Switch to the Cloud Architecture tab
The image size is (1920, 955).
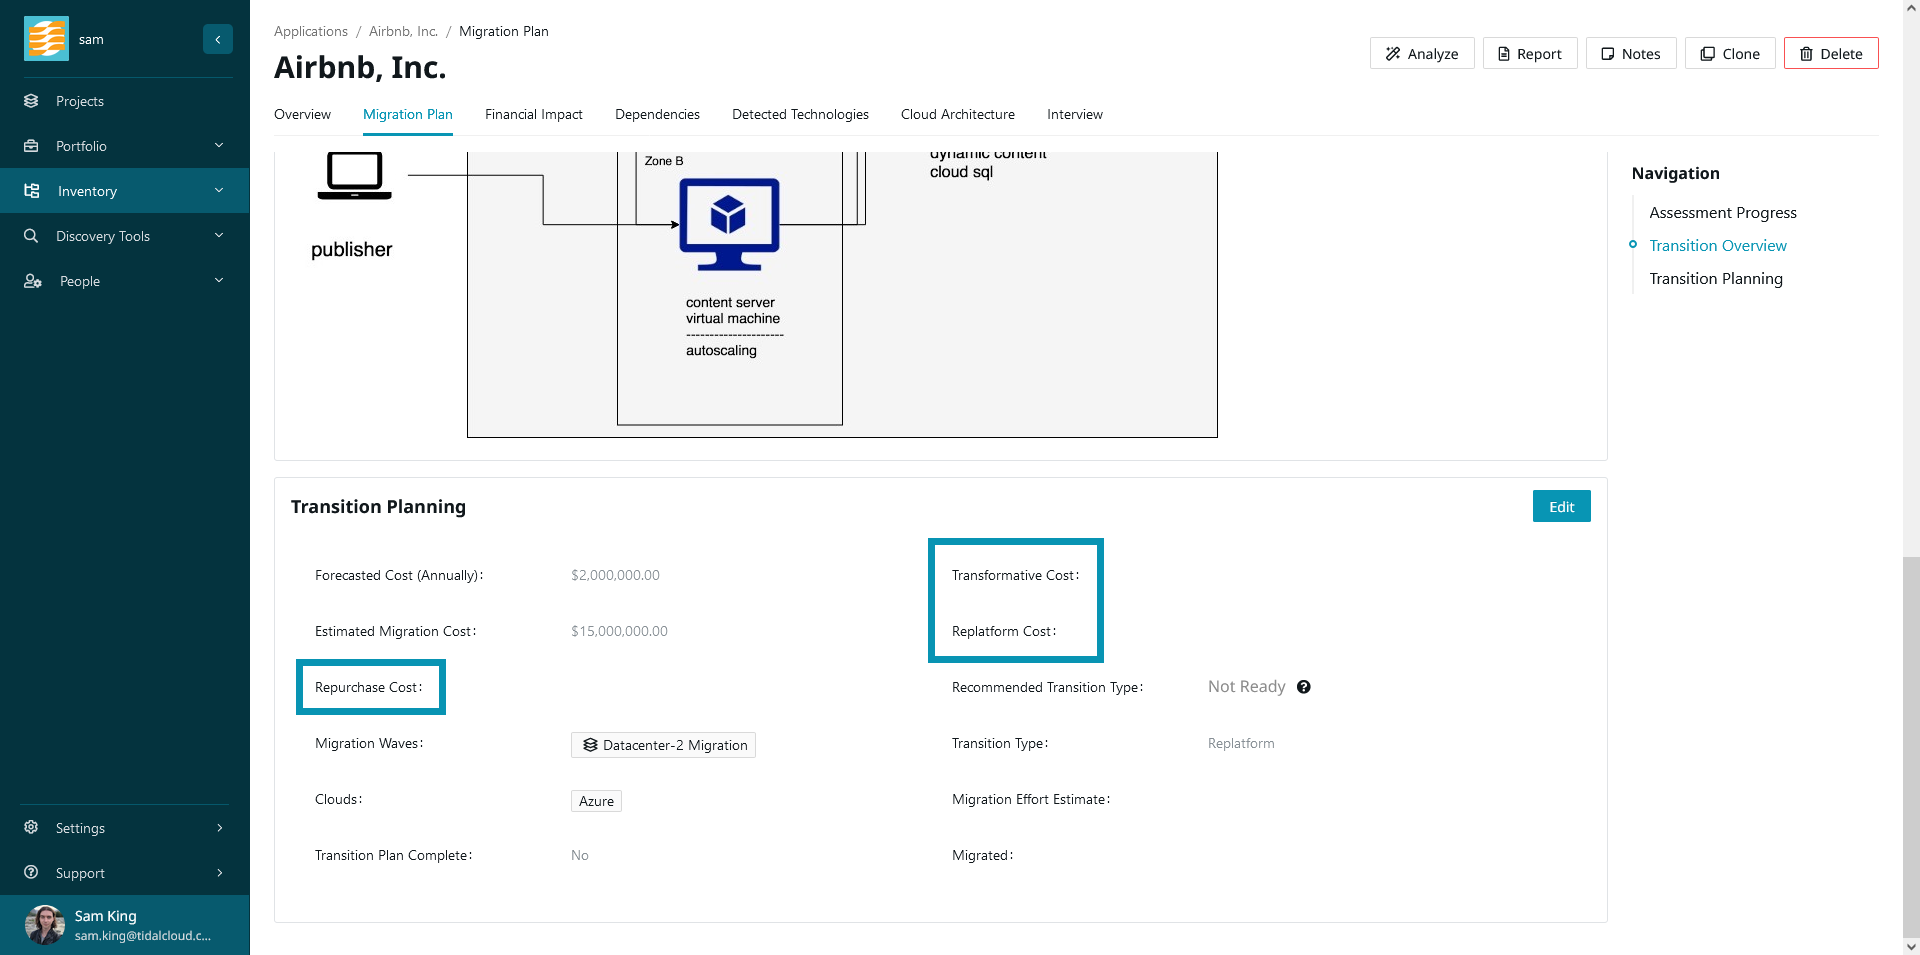click(957, 115)
